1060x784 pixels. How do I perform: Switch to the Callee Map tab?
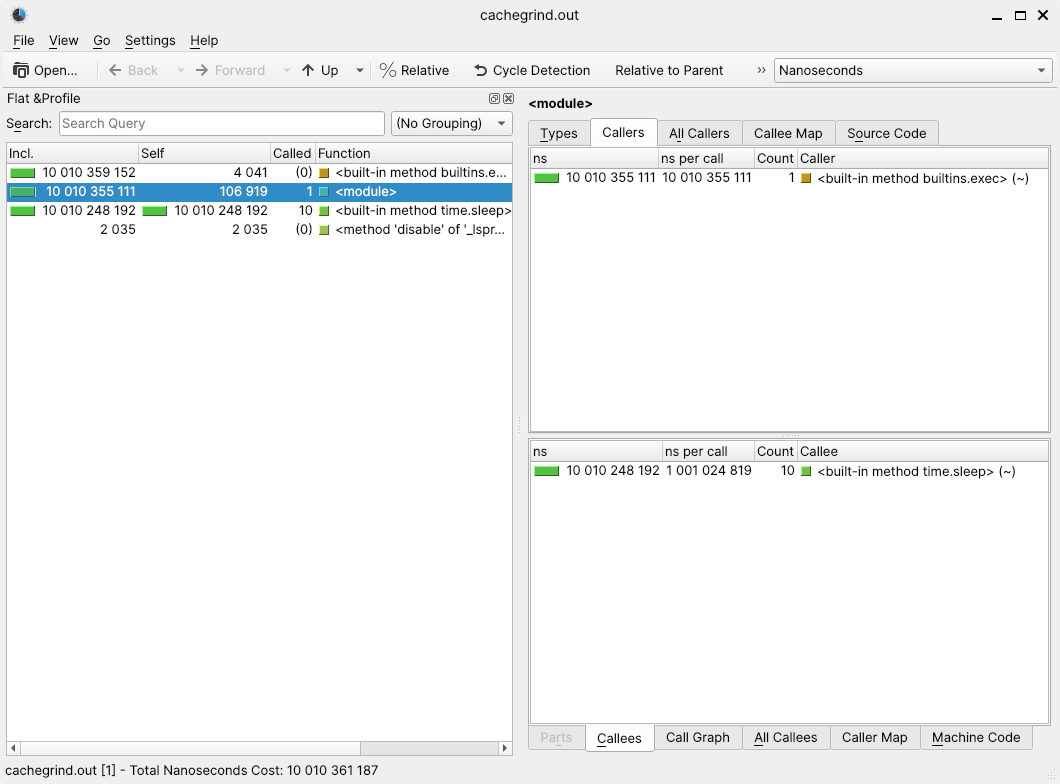788,133
